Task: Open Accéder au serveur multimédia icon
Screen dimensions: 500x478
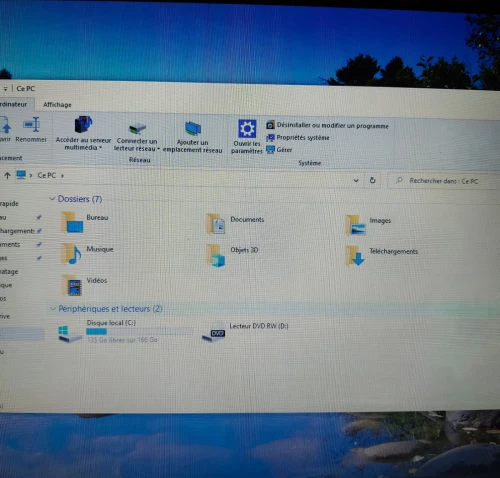Action: pos(83,124)
